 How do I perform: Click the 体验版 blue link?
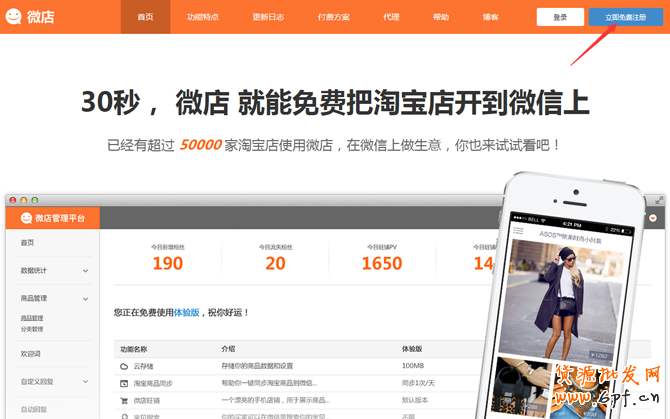(186, 313)
